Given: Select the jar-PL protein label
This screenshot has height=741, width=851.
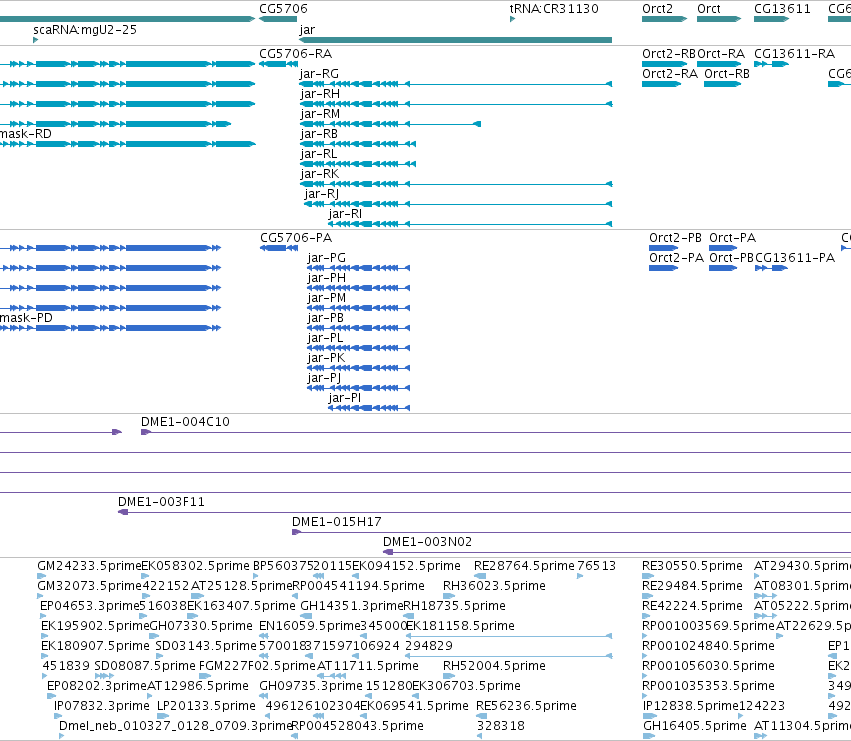Looking at the screenshot, I should tap(325, 338).
